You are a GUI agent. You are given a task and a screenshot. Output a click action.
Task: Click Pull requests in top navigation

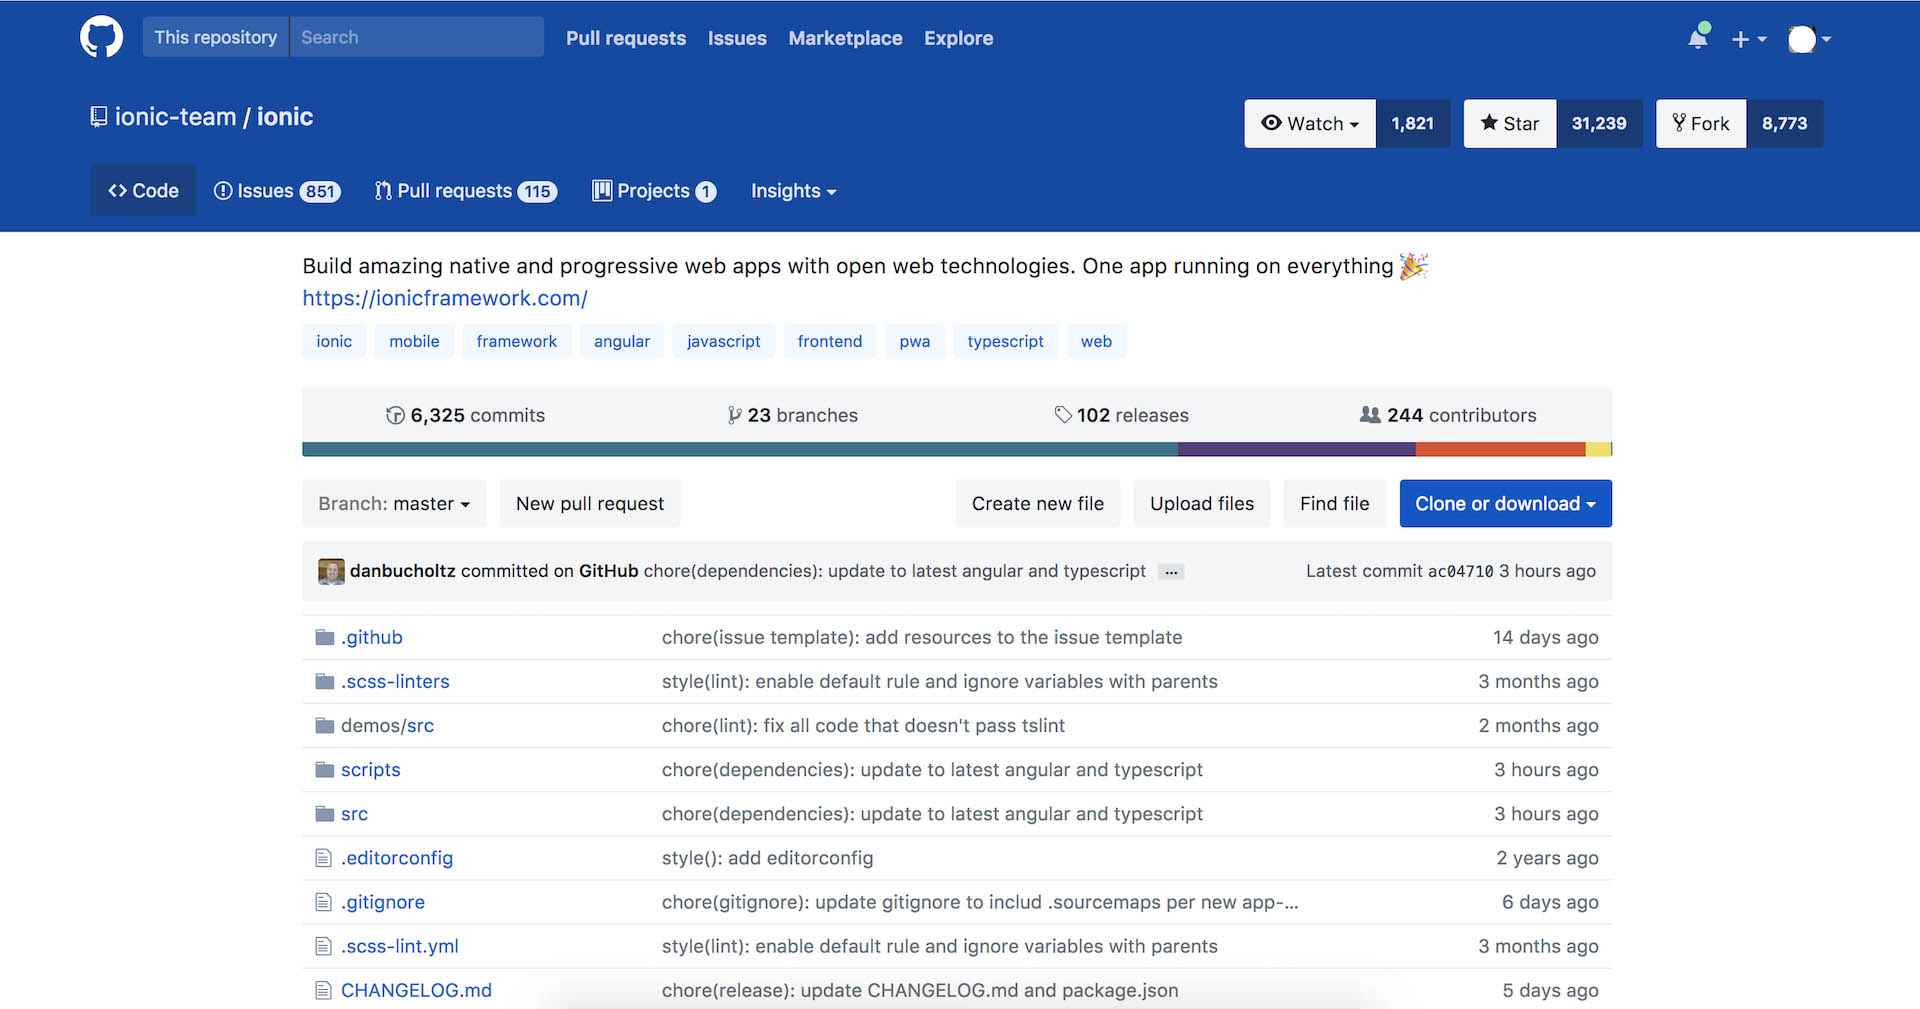point(626,38)
